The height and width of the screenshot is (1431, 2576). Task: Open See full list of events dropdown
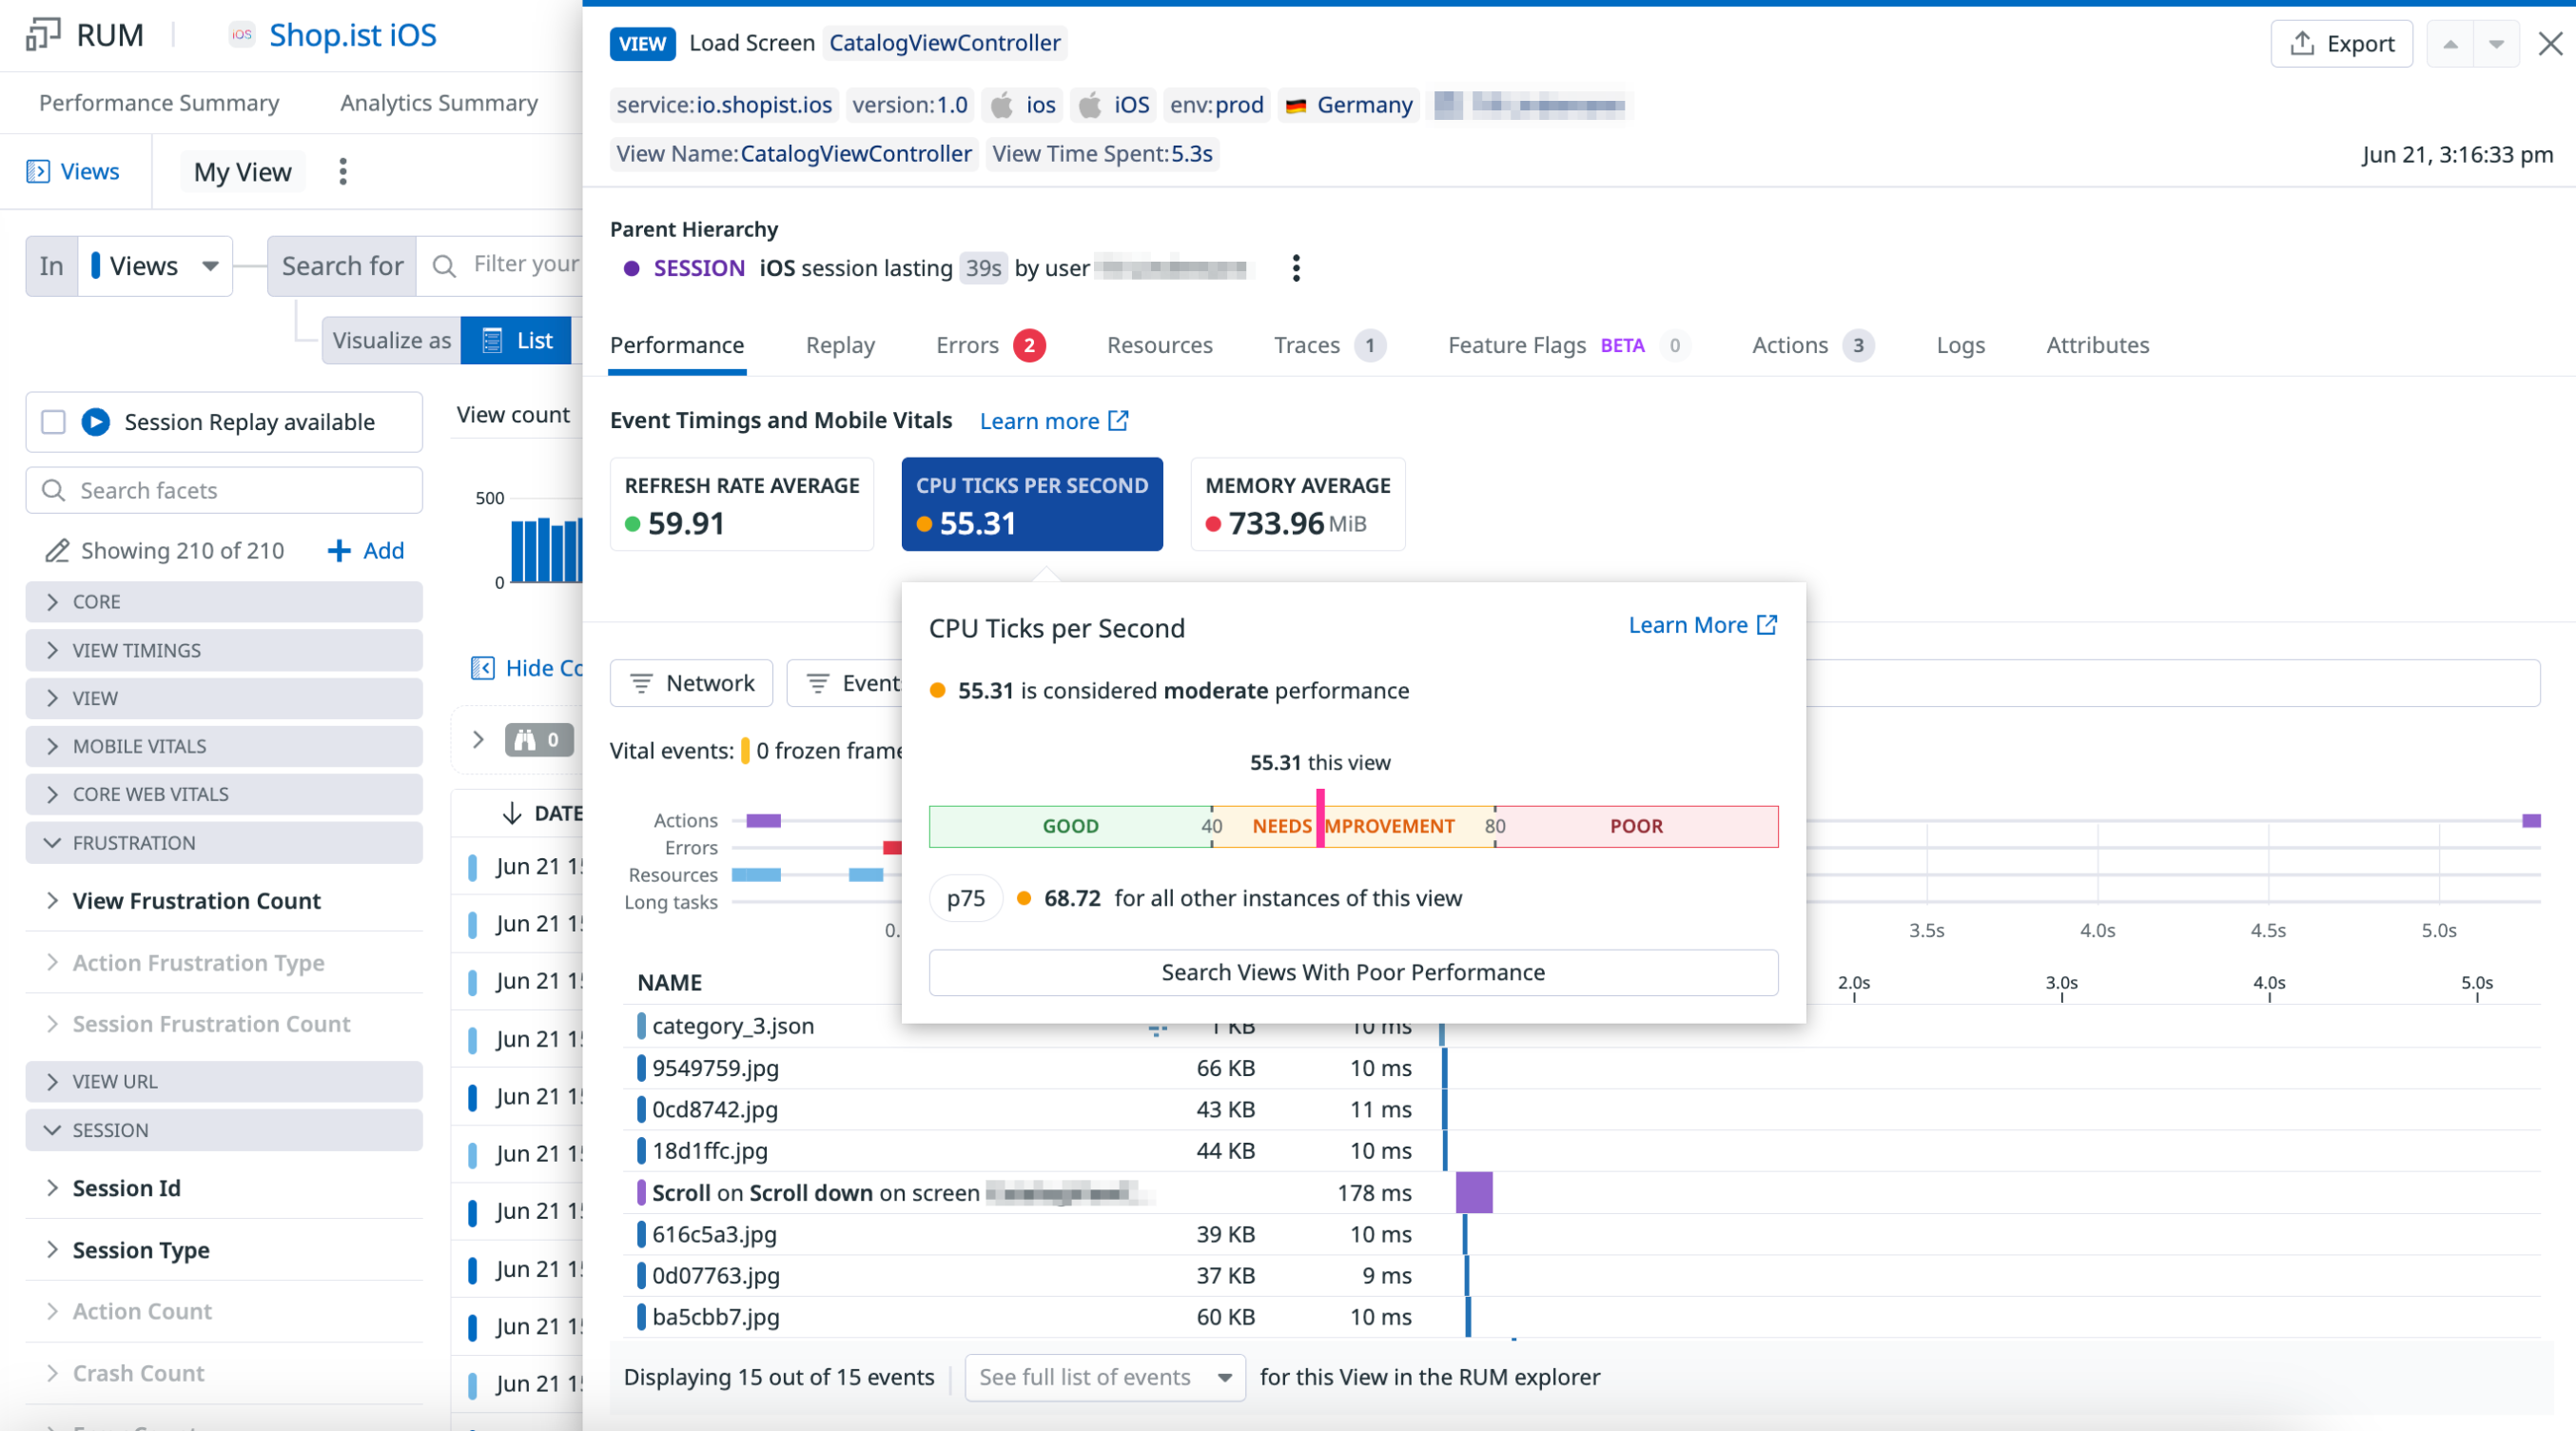1104,1377
